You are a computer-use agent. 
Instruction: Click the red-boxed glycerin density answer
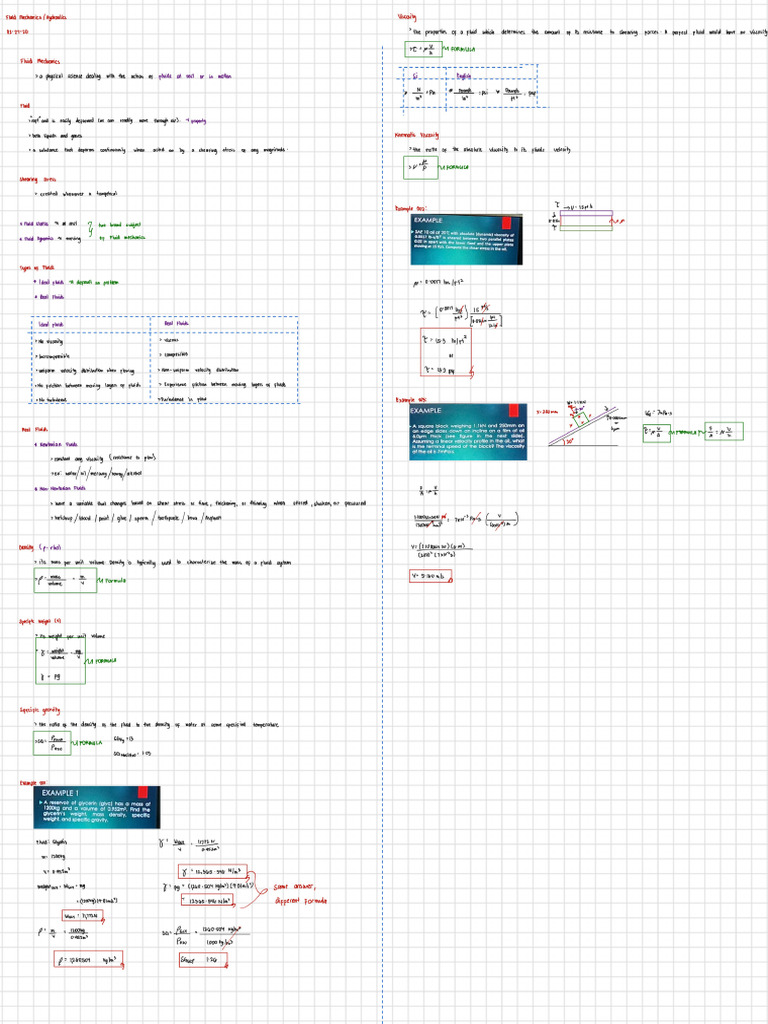click(88, 959)
